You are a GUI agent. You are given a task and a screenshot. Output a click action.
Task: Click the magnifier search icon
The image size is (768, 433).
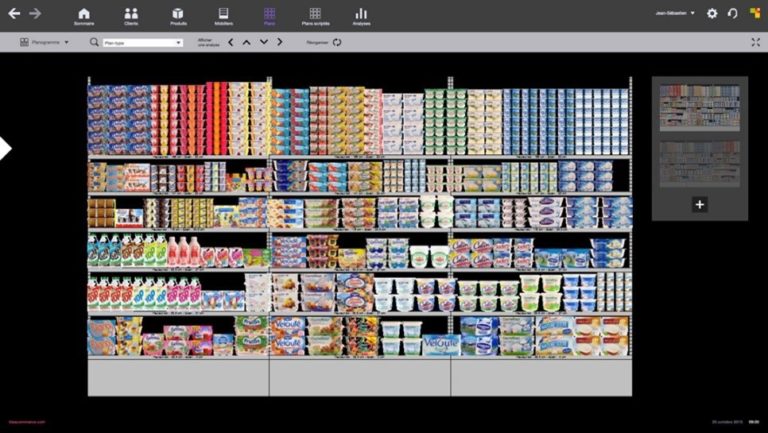coord(94,43)
